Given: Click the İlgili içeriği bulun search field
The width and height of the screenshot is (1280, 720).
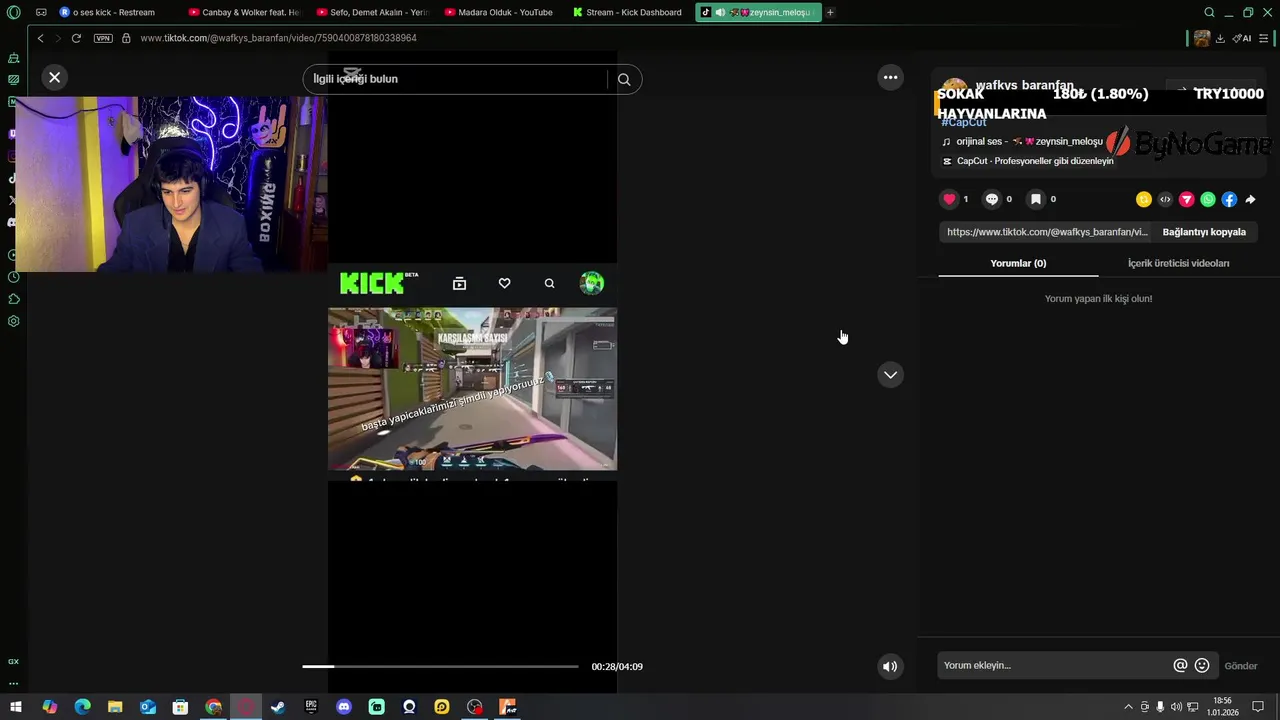Looking at the screenshot, I should click(457, 79).
